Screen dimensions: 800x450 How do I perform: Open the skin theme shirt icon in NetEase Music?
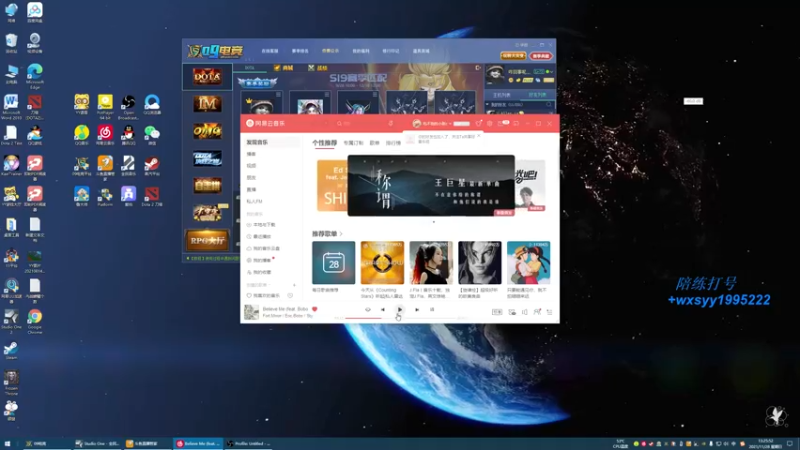[x=479, y=123]
